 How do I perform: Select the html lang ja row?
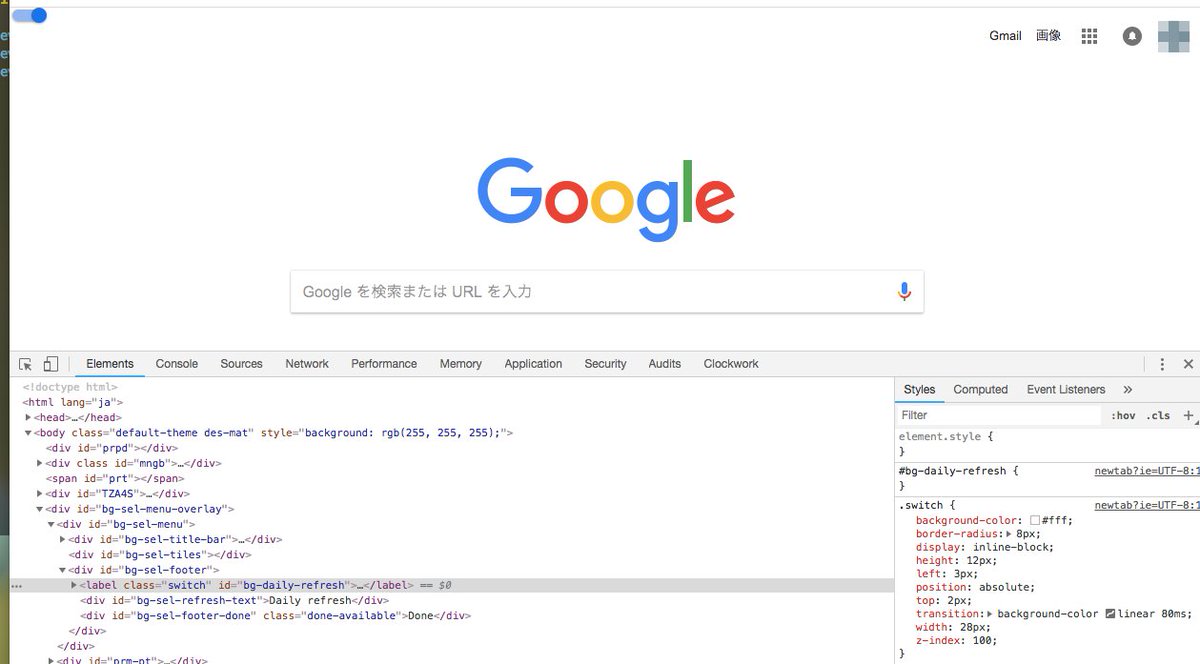452,403
